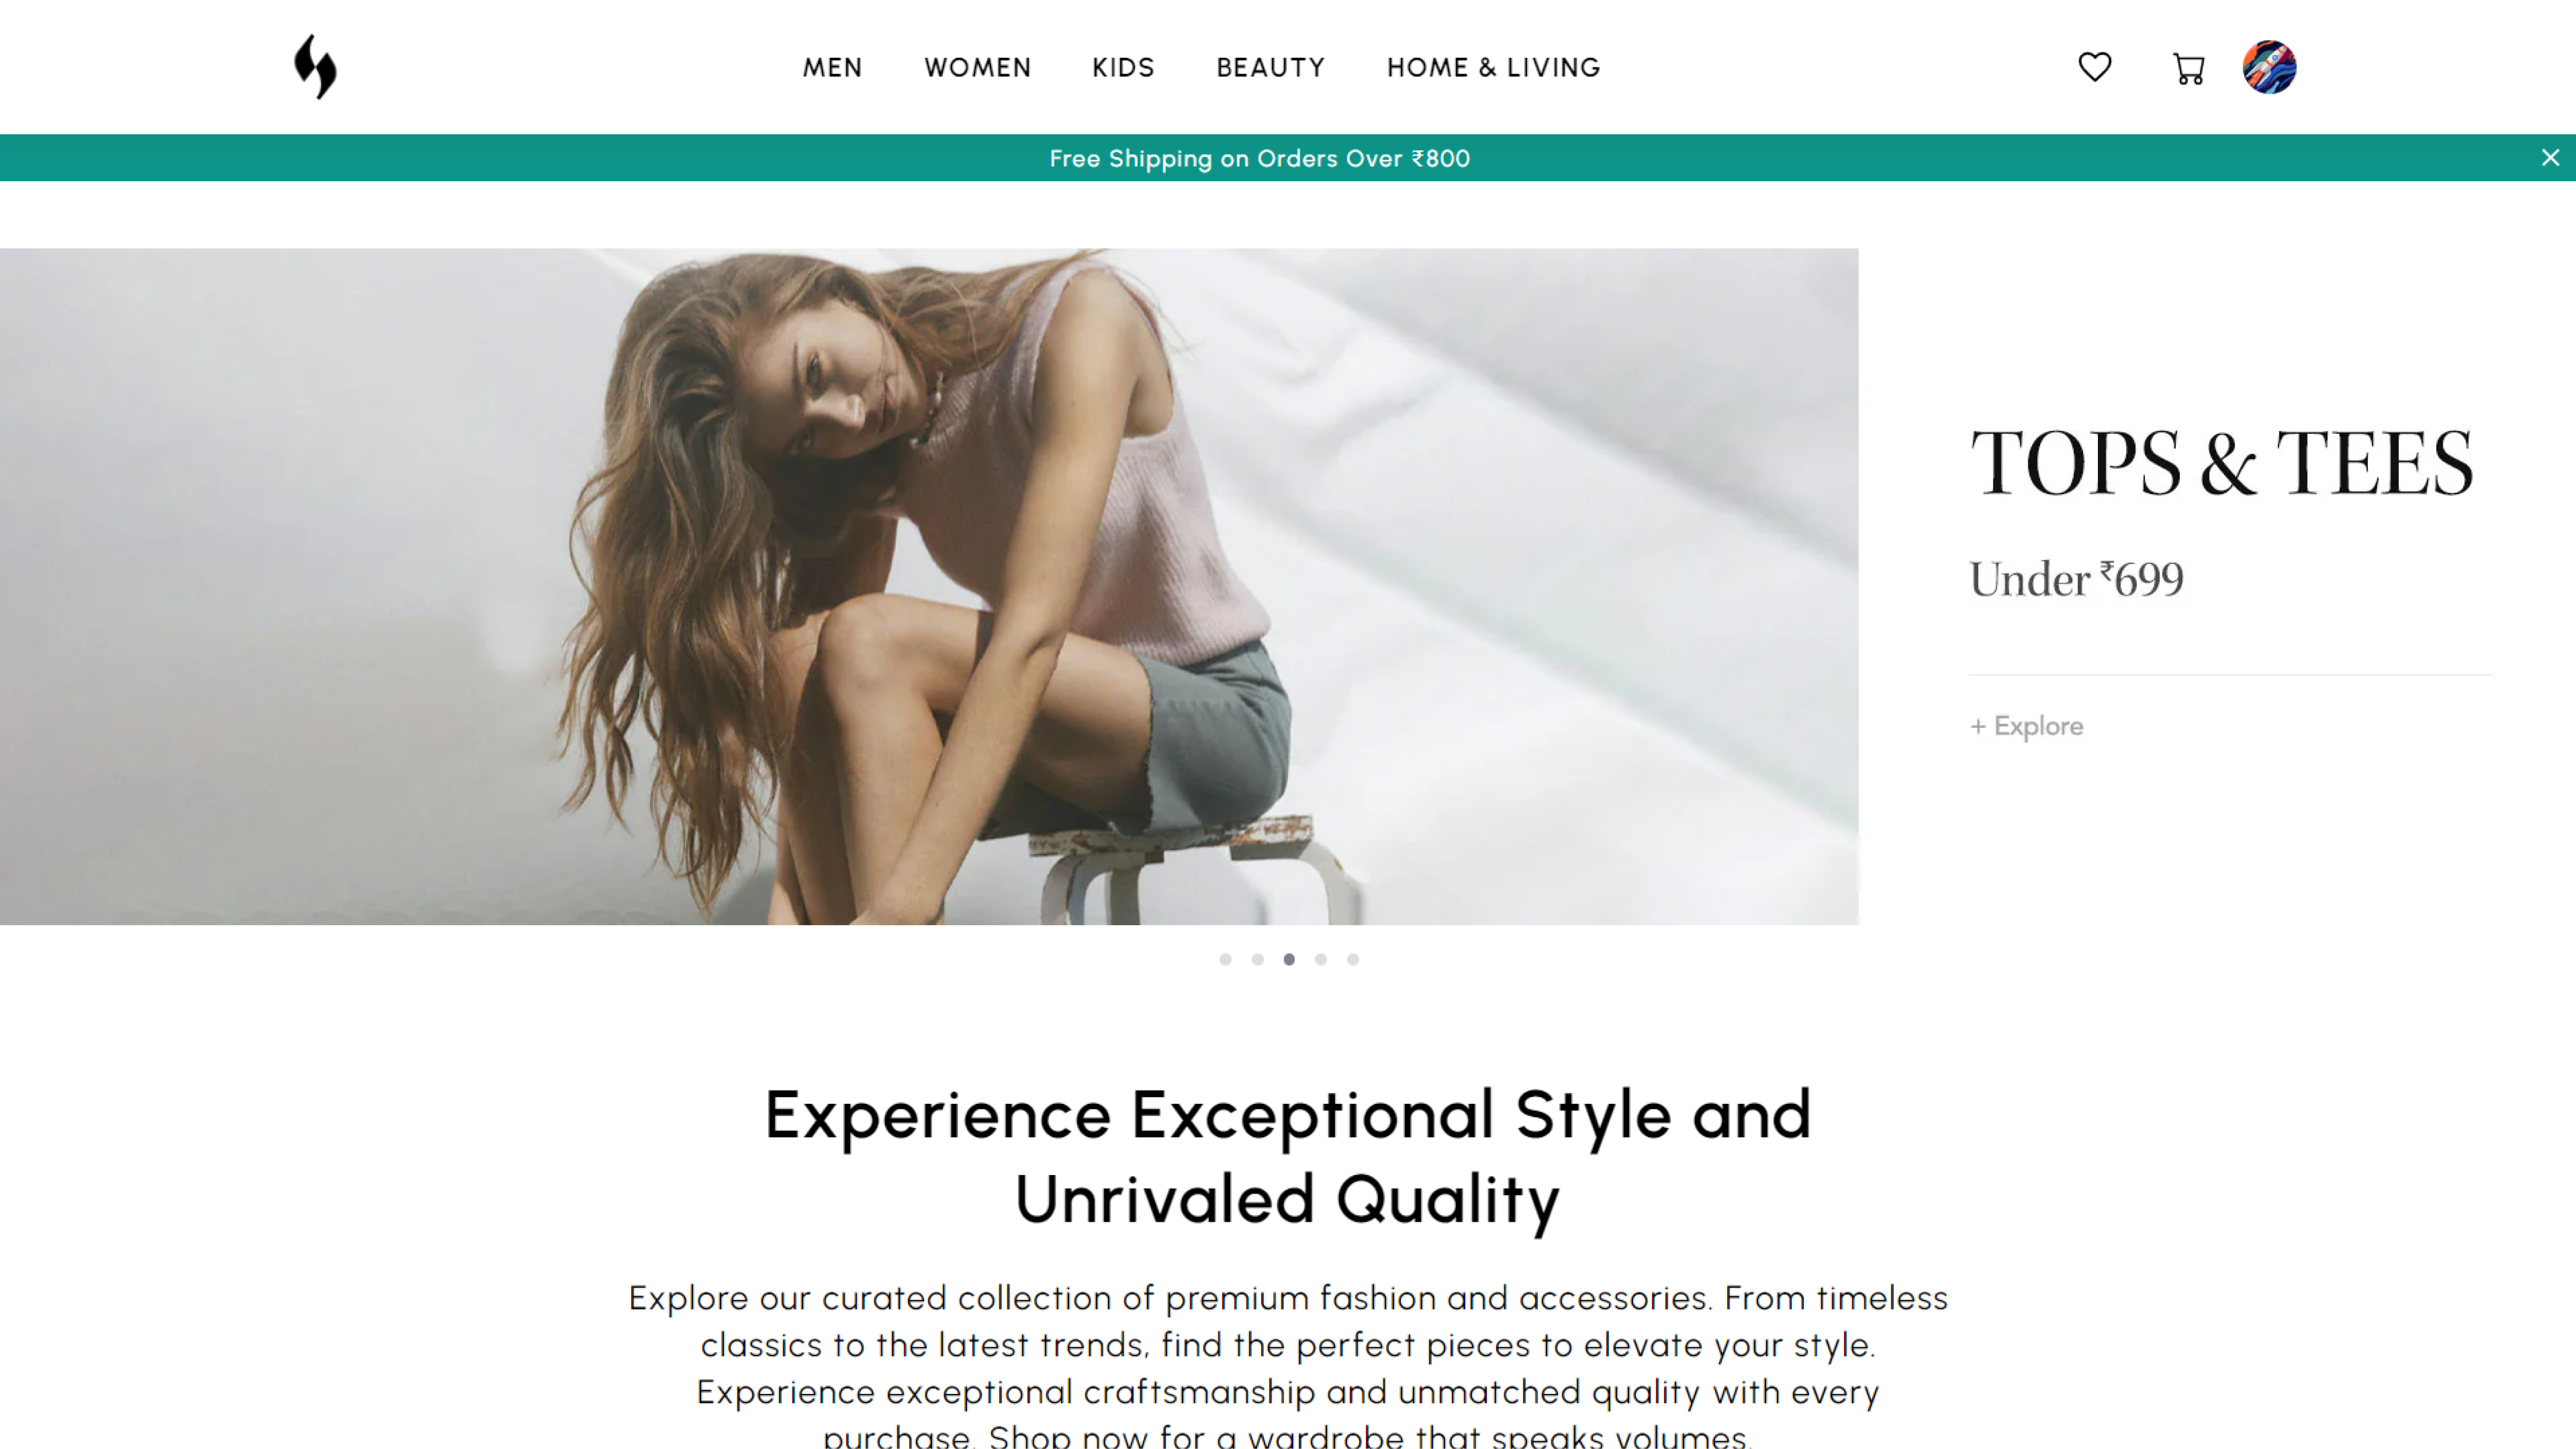The image size is (2576, 1449).
Task: Open the wishlist heart icon
Action: tap(2094, 67)
